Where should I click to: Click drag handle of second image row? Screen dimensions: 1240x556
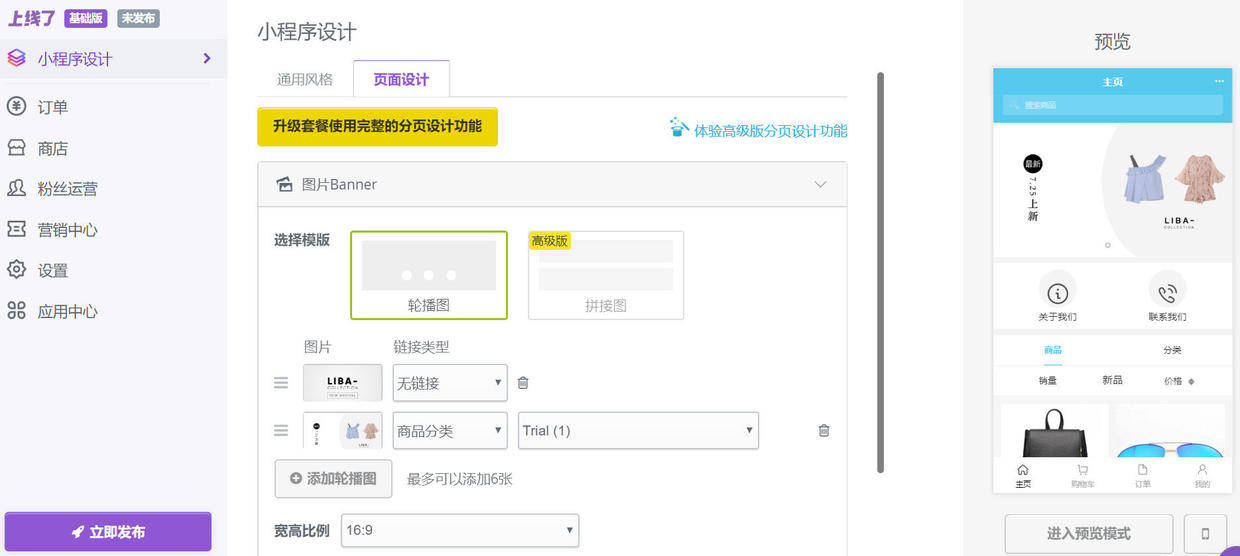pyautogui.click(x=281, y=431)
